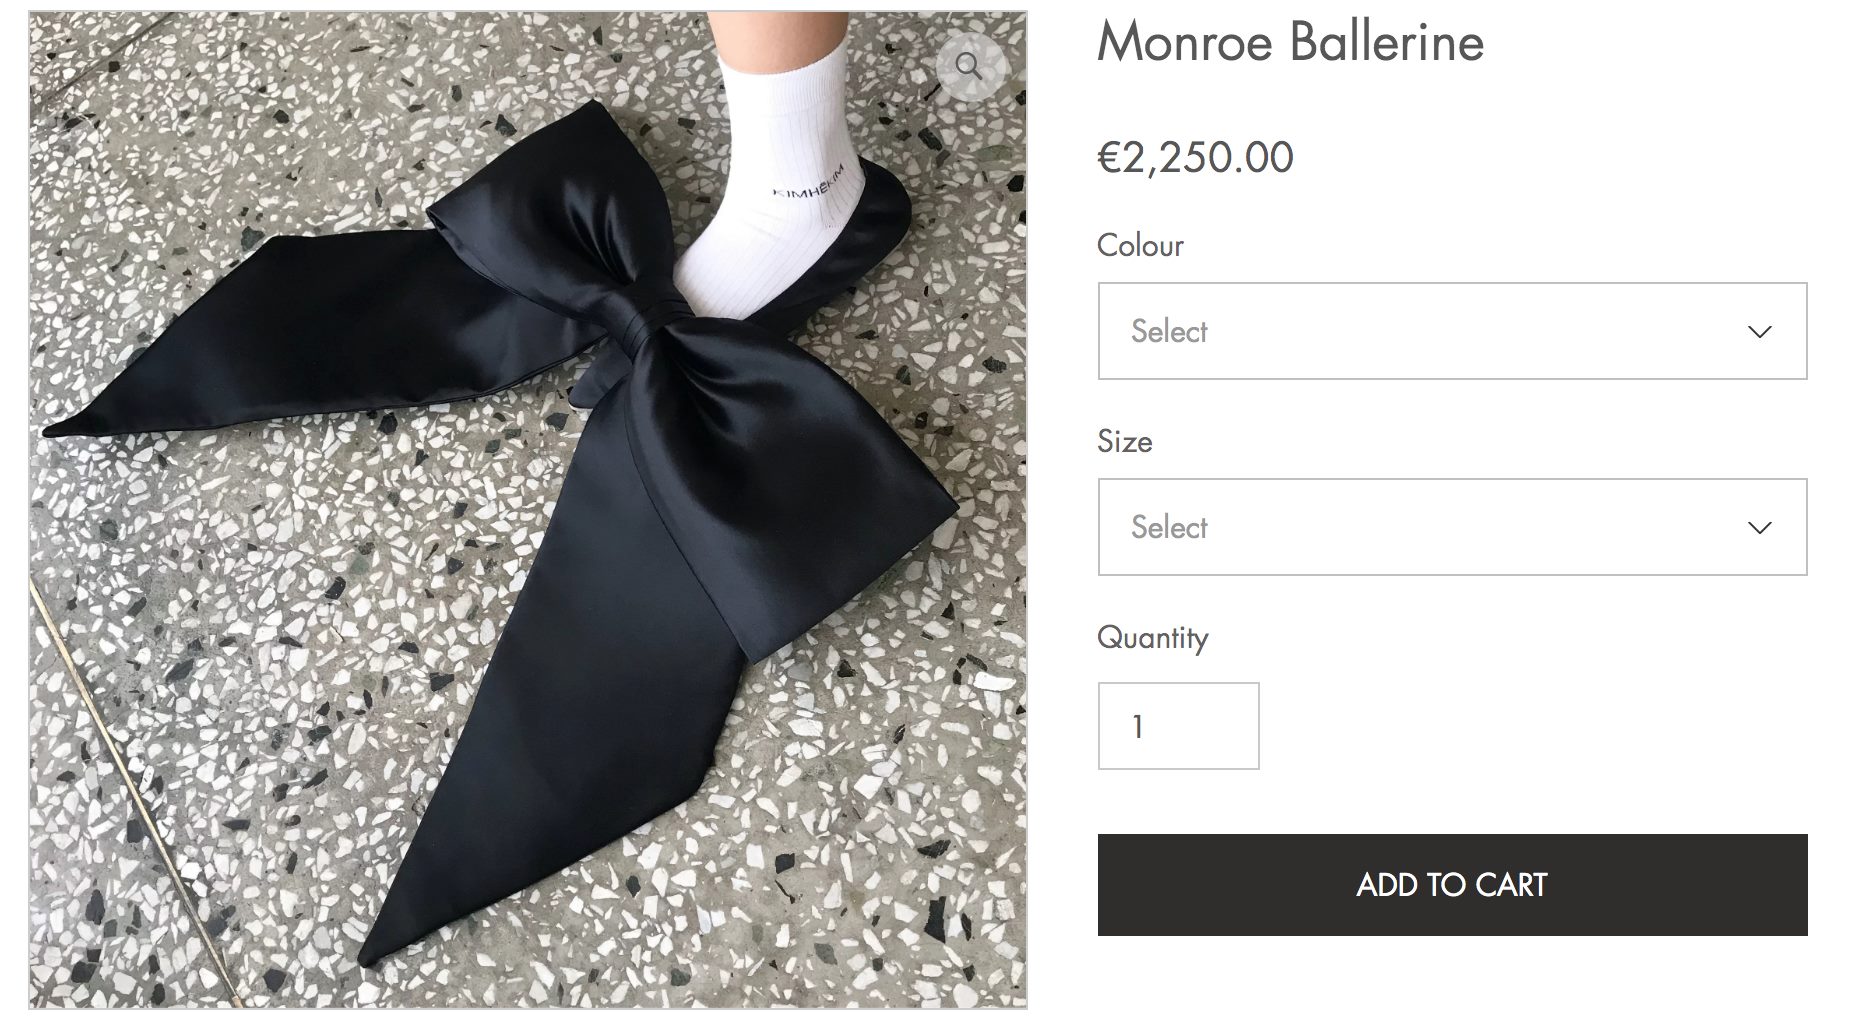Click the magnifier zoom icon on product image
Screen dimensions: 1862x1020
coord(968,67)
